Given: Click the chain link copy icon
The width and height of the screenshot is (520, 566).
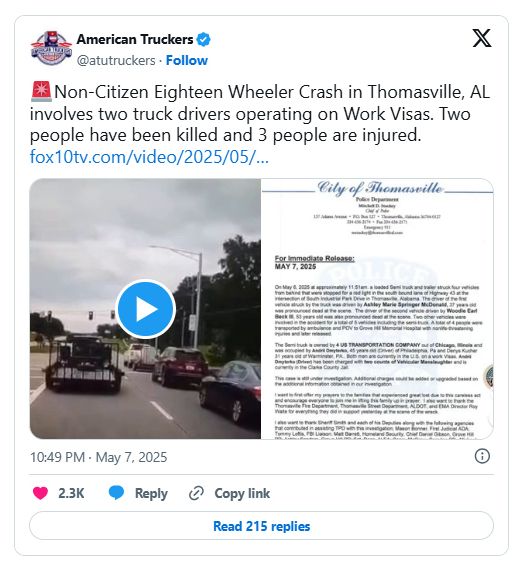Looking at the screenshot, I should [196, 493].
